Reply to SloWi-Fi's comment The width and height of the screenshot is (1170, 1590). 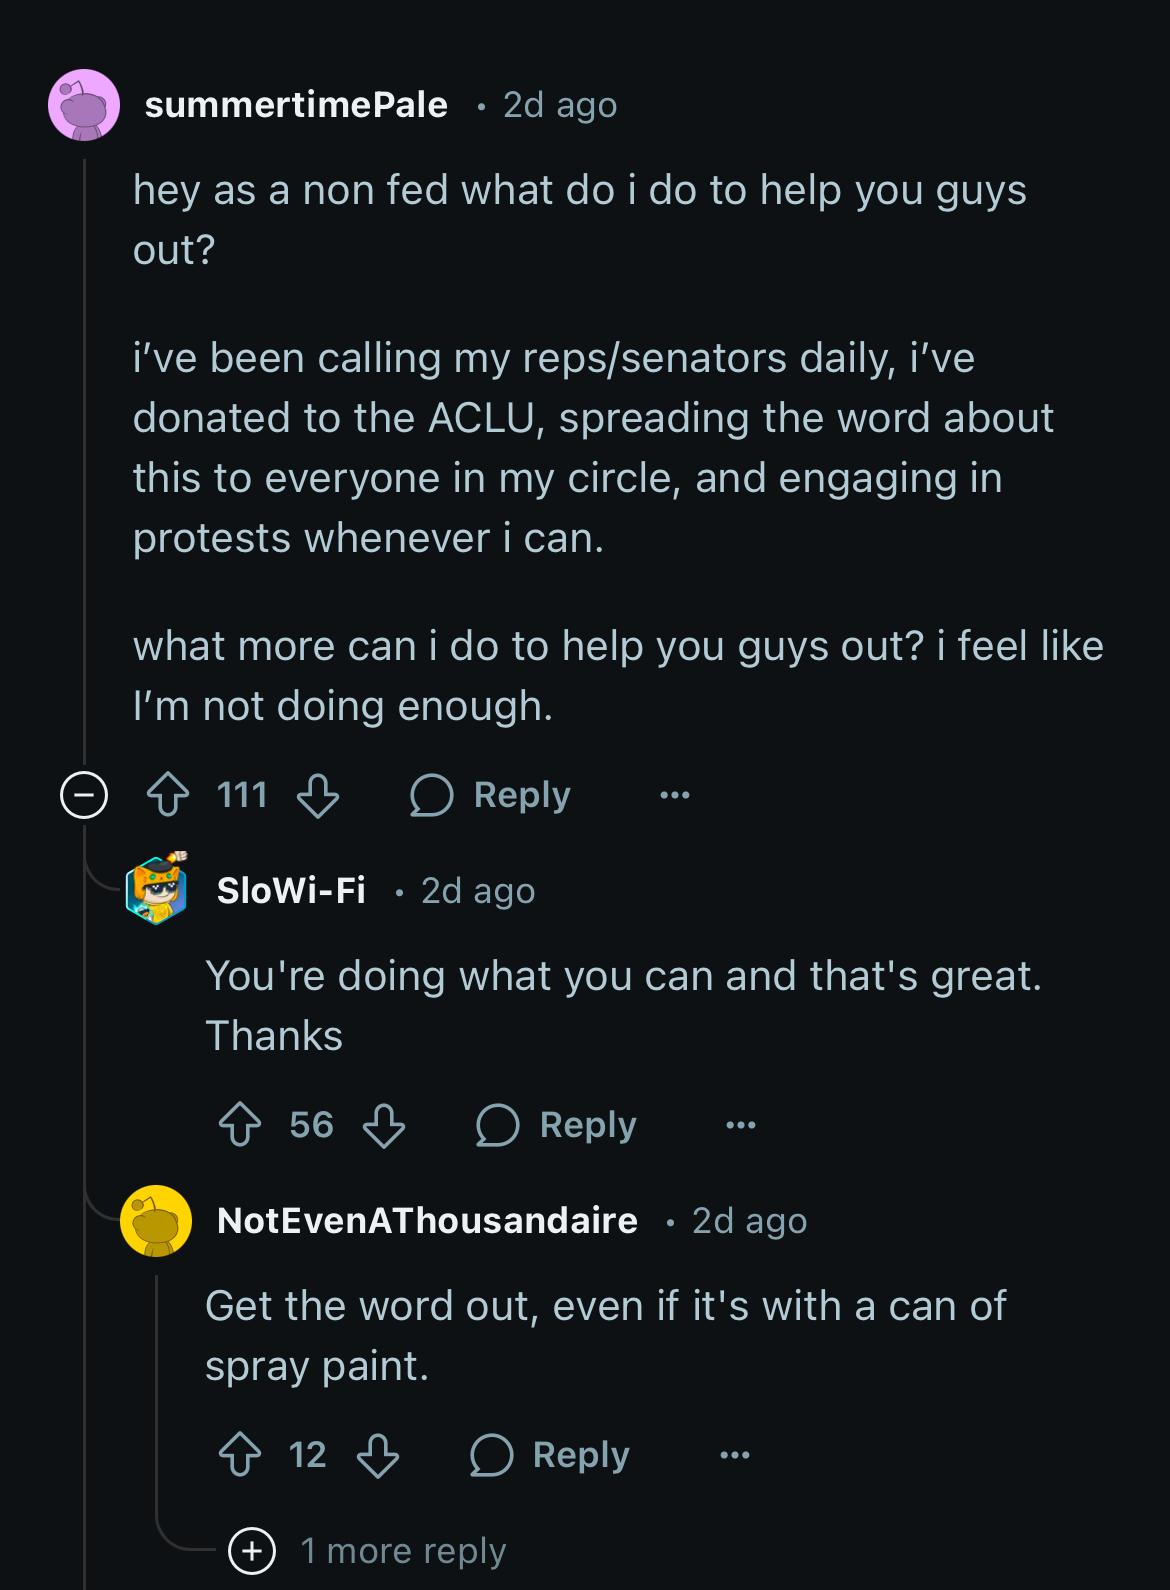tap(556, 1125)
